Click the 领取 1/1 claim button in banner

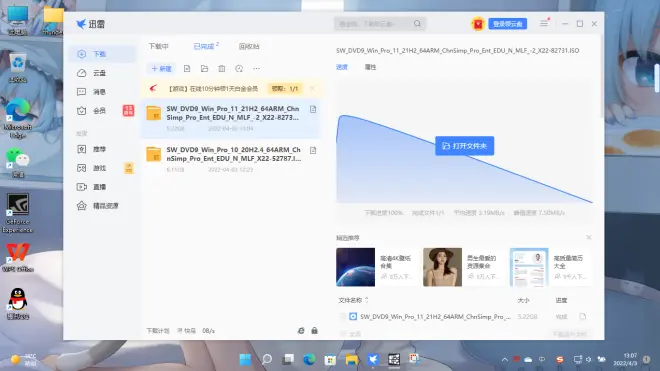(285, 89)
